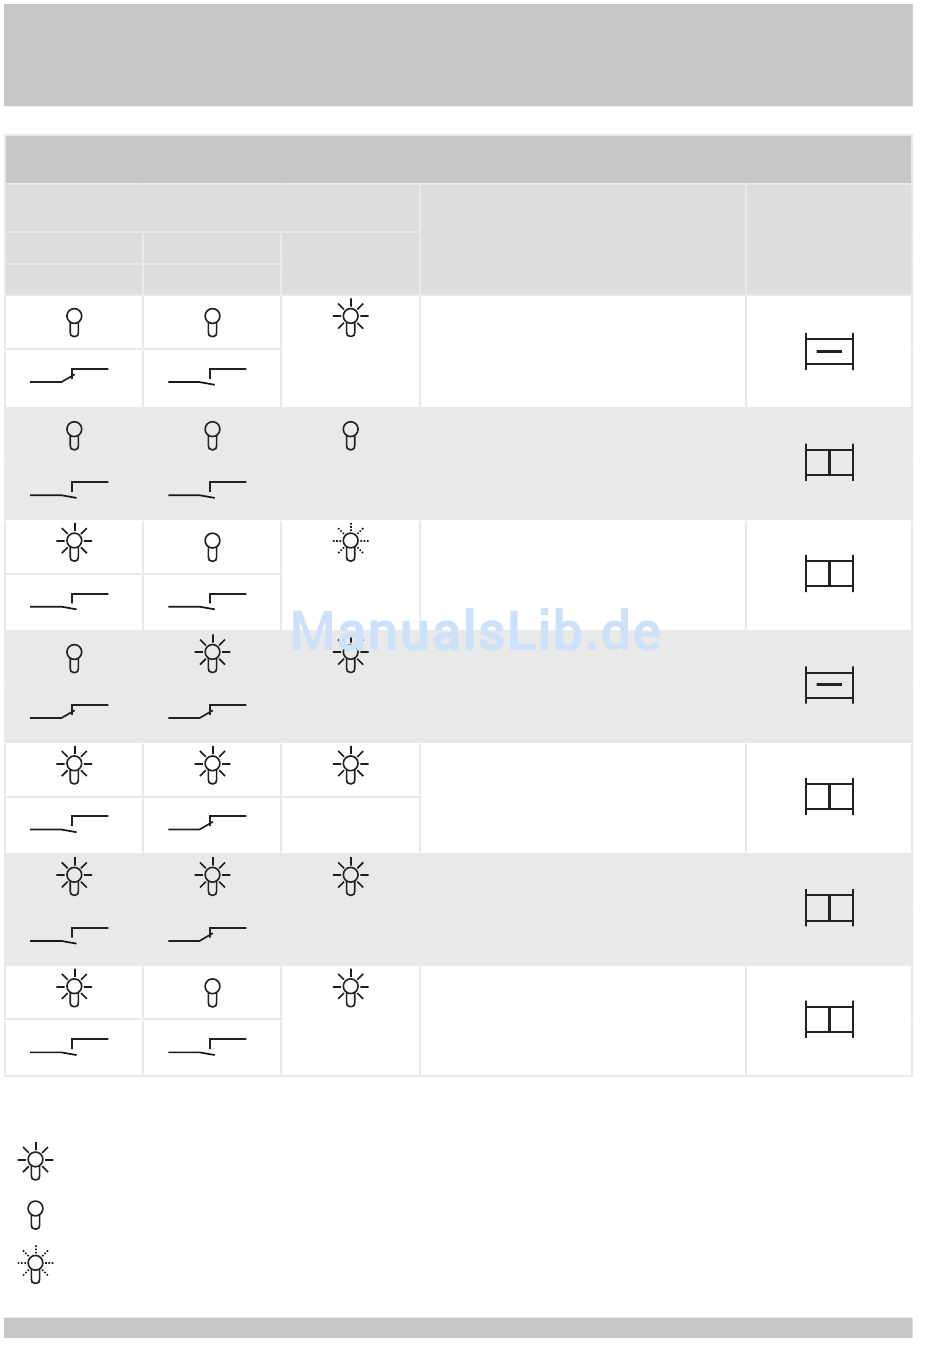Click the gray header banner above the table
Screen dimensions: 950x1369
point(458,55)
